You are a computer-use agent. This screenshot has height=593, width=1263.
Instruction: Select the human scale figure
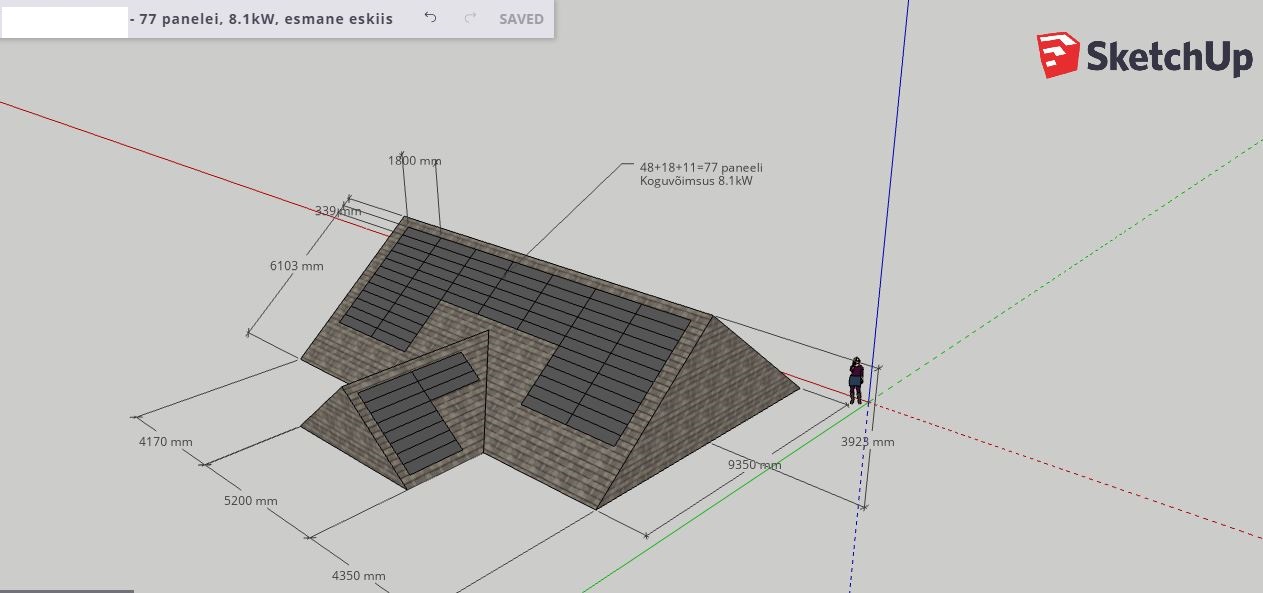point(856,380)
